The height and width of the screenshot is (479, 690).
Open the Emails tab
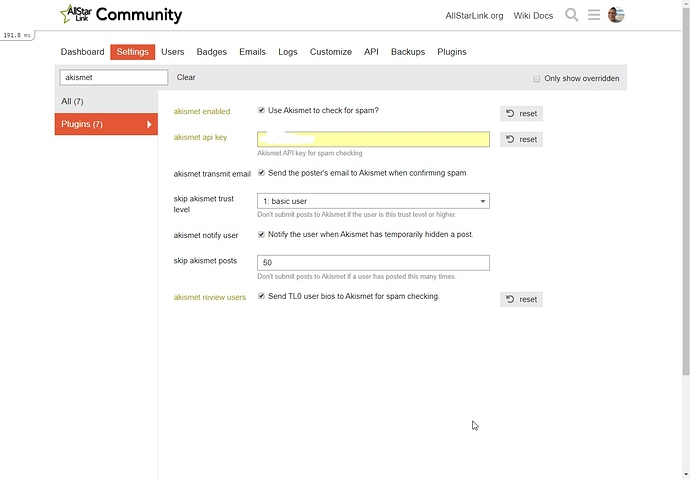click(x=253, y=52)
